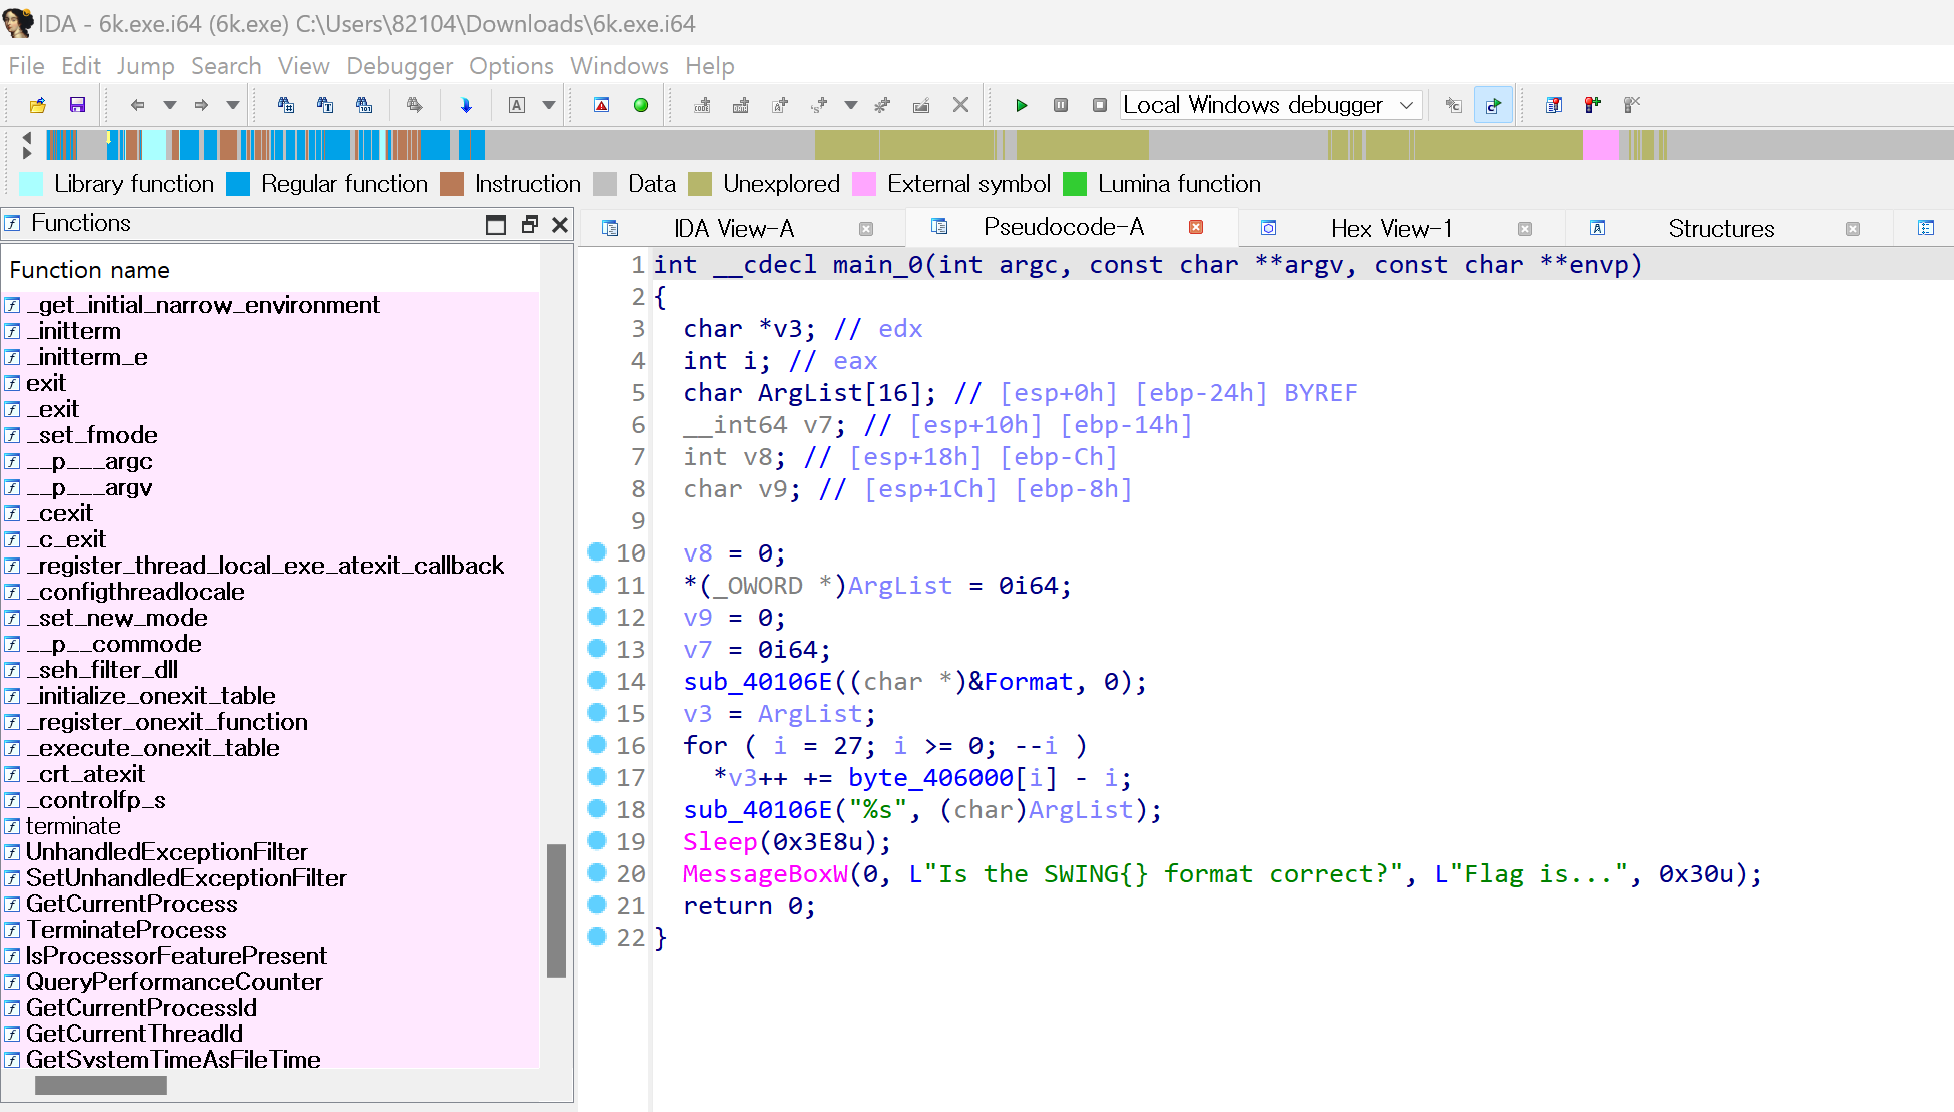Screen dimensions: 1954x1112
Task: Toggle breakpoint on line 20
Action: tap(597, 873)
